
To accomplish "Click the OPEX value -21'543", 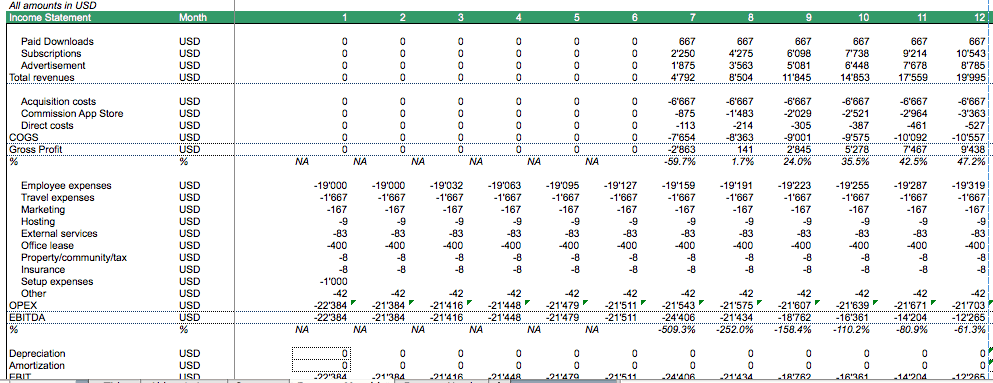I will [x=680, y=306].
